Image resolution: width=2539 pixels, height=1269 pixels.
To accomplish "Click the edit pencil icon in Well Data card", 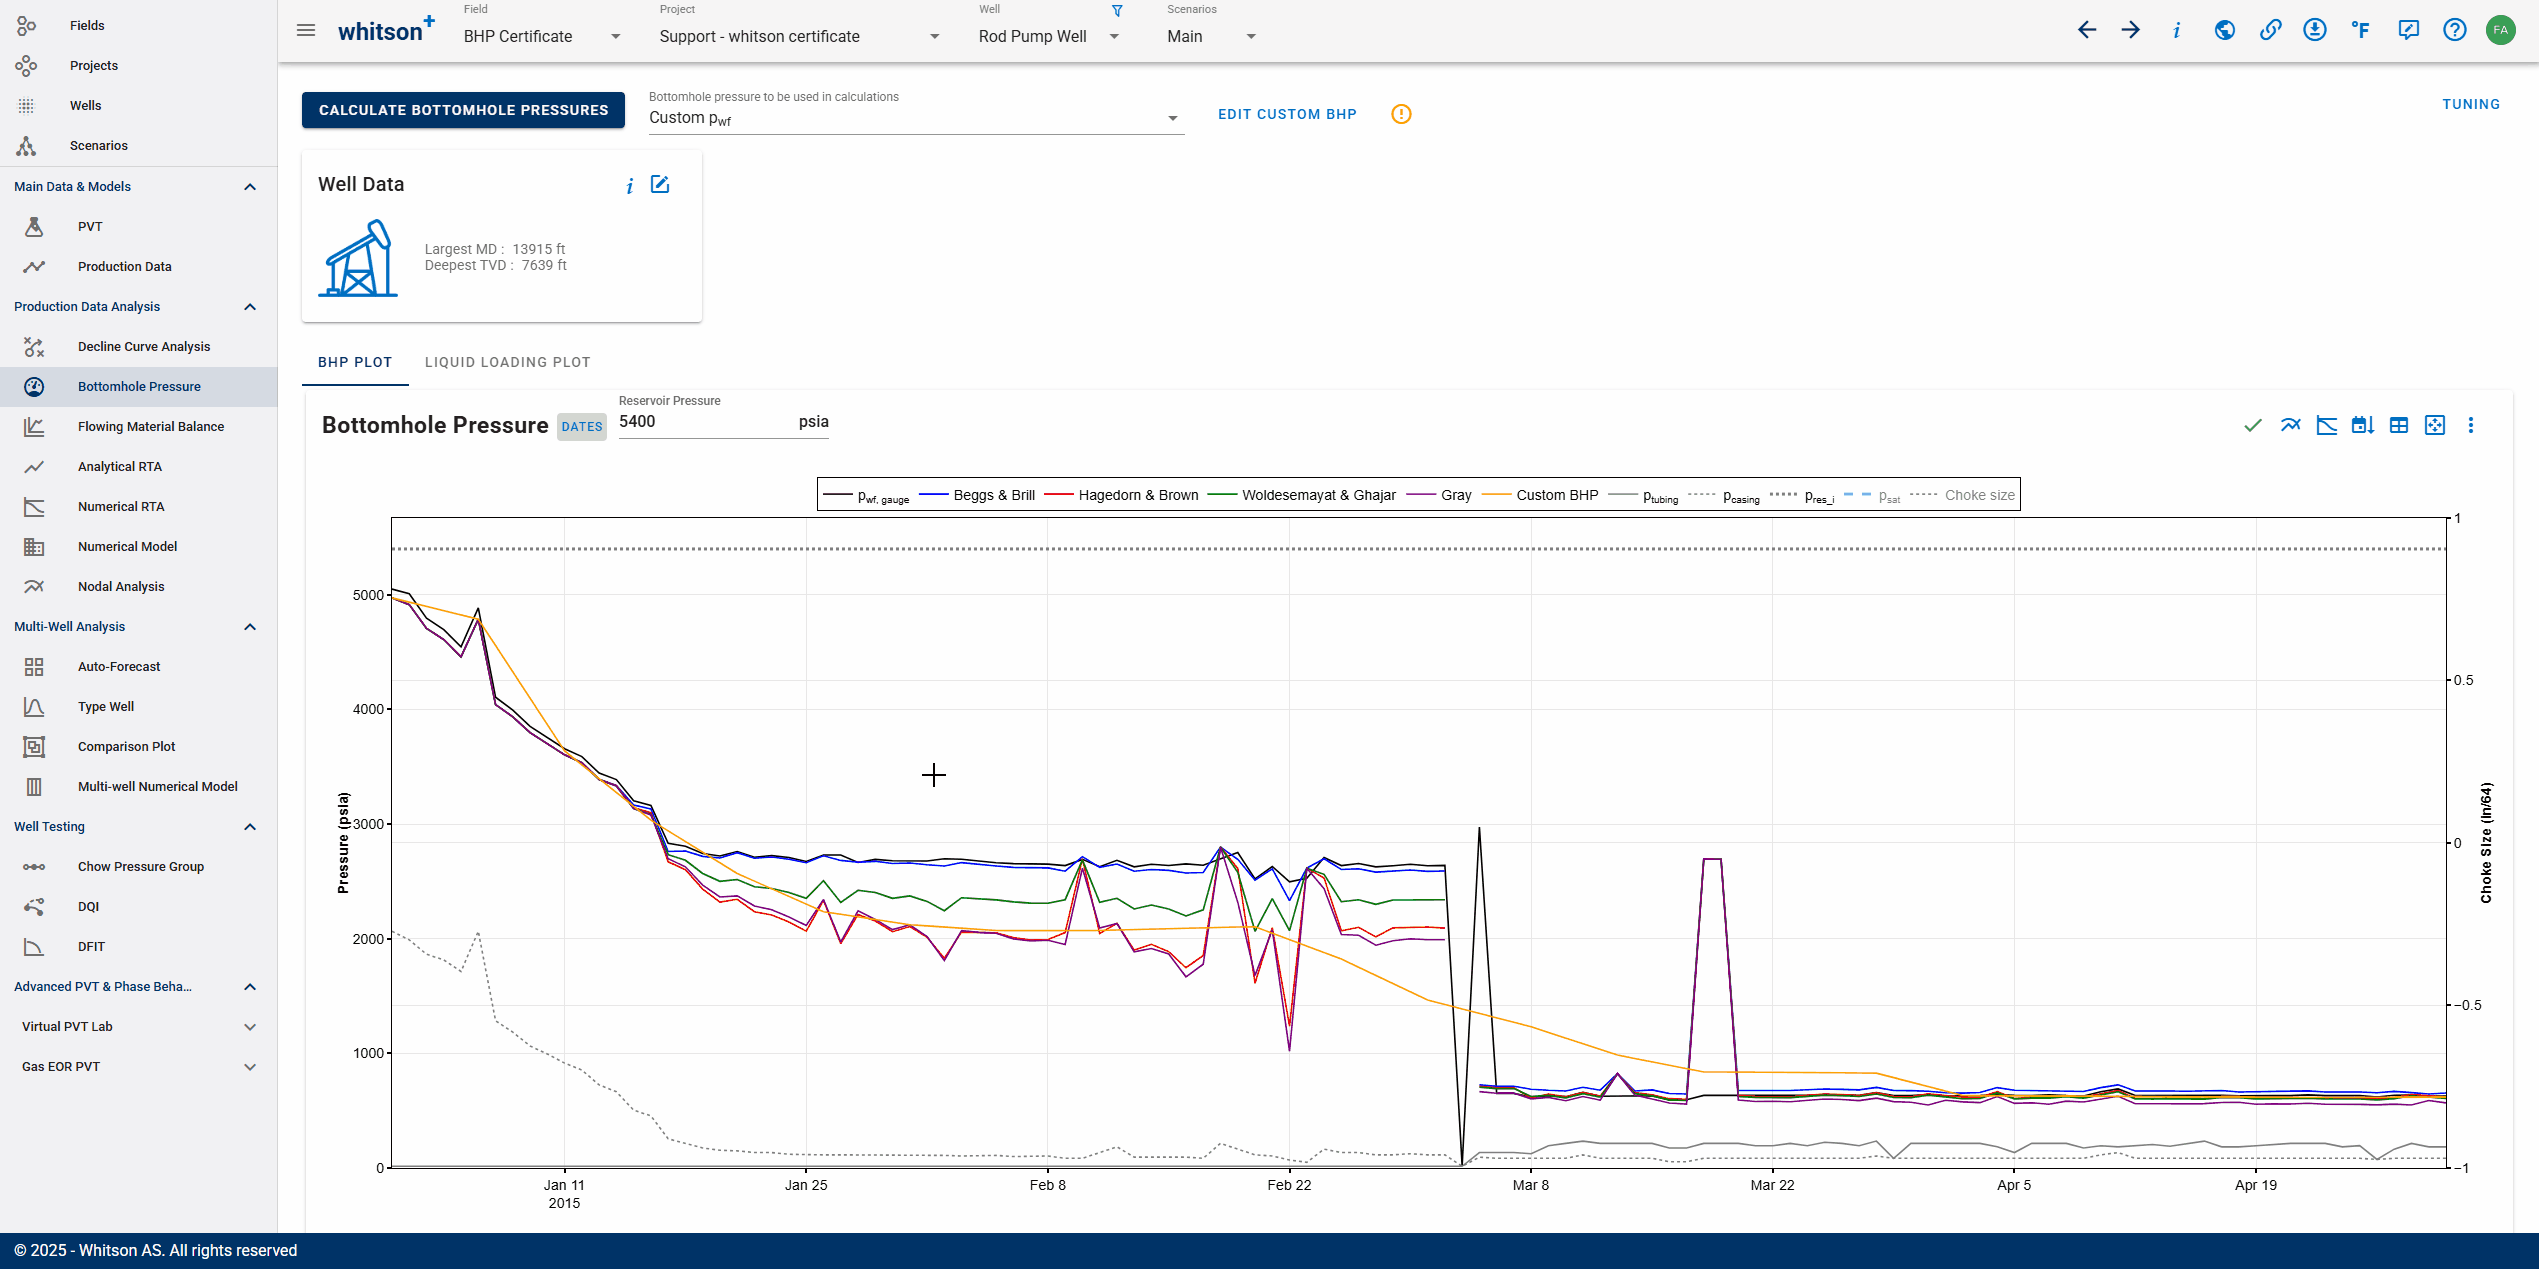I will pyautogui.click(x=660, y=185).
